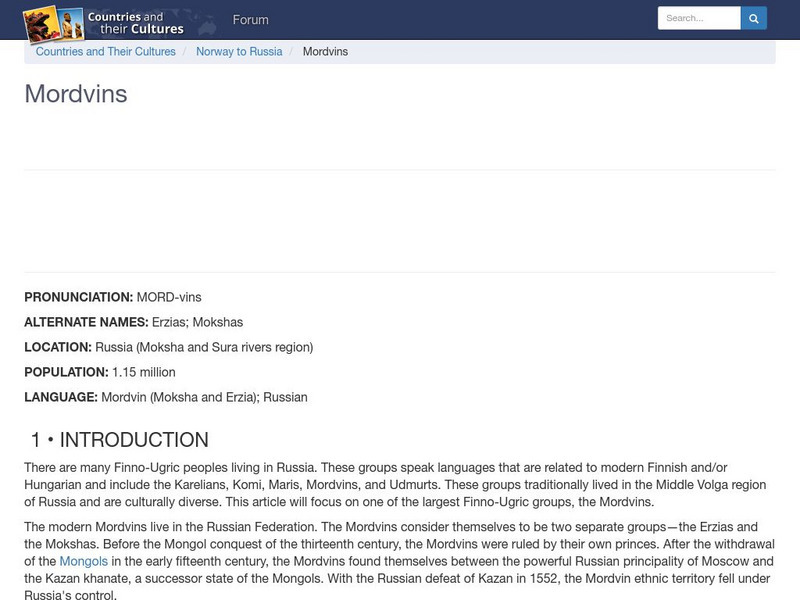Go to the Norway to Russia breadcrumb

click(239, 52)
